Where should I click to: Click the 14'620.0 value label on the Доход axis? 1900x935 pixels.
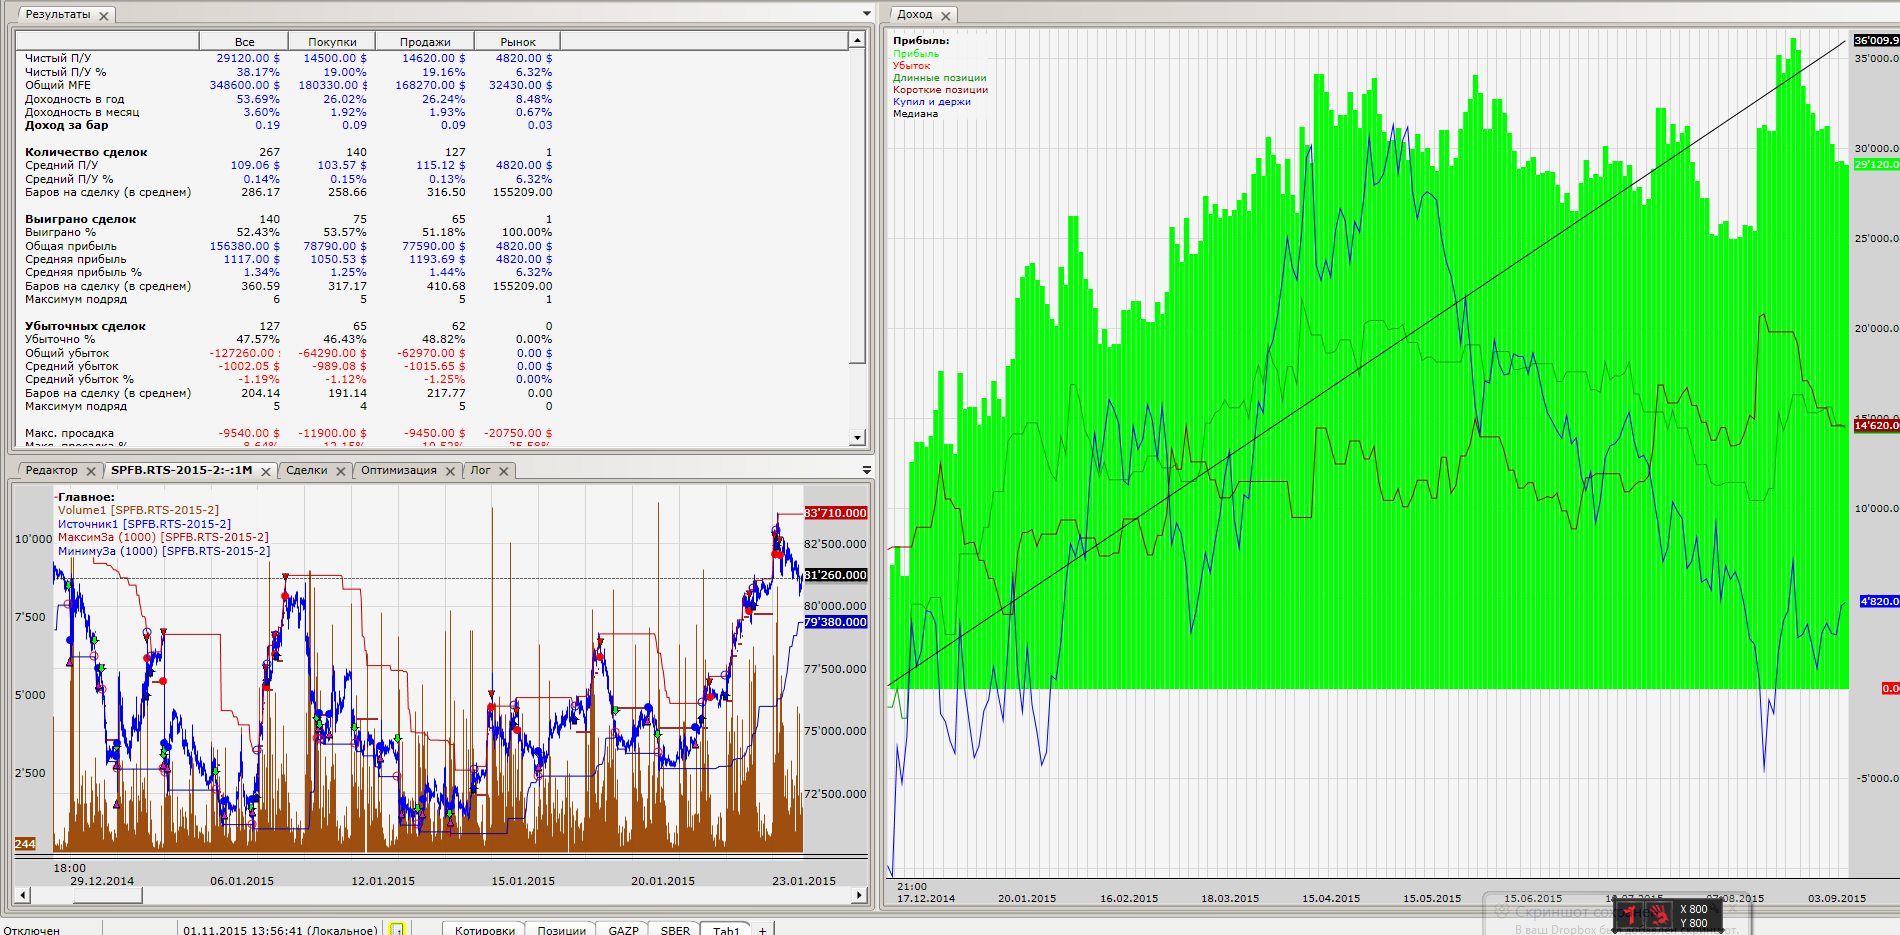(1876, 426)
